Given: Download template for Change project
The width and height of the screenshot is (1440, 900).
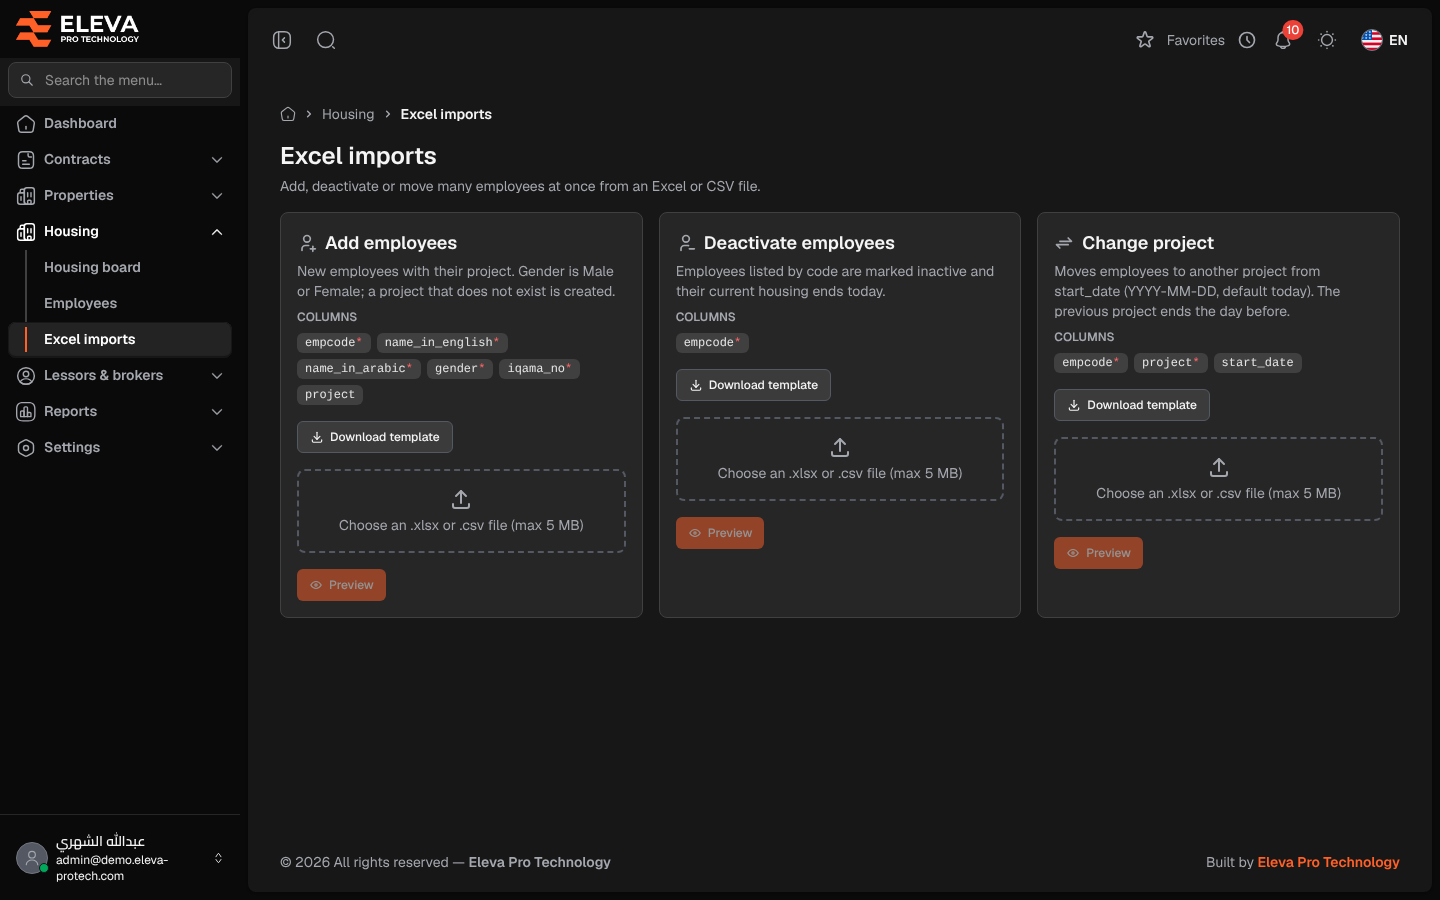Looking at the screenshot, I should (x=1132, y=405).
